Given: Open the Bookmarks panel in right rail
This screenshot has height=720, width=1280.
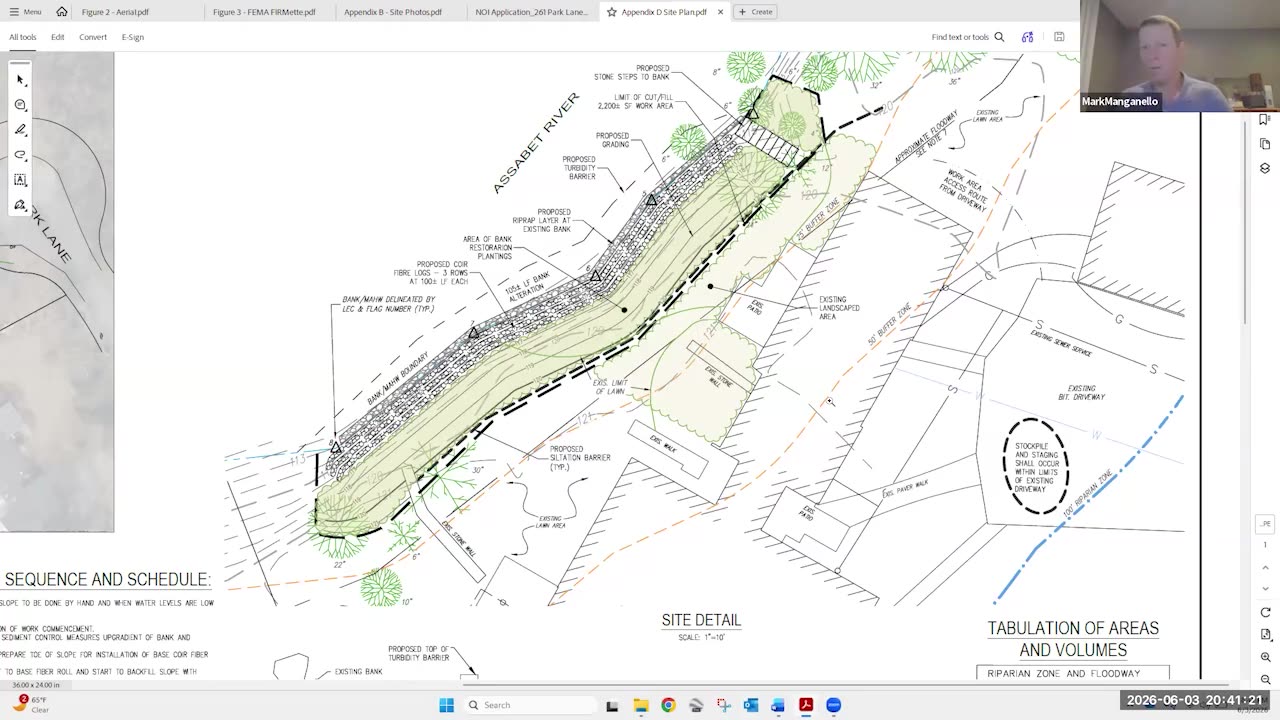Looking at the screenshot, I should pos(1265,120).
